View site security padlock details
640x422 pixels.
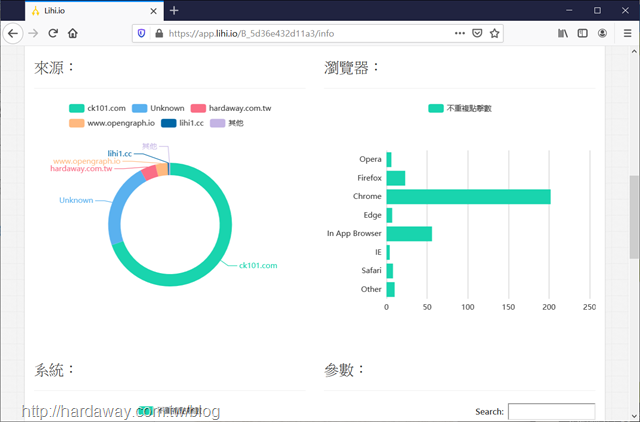tap(159, 33)
